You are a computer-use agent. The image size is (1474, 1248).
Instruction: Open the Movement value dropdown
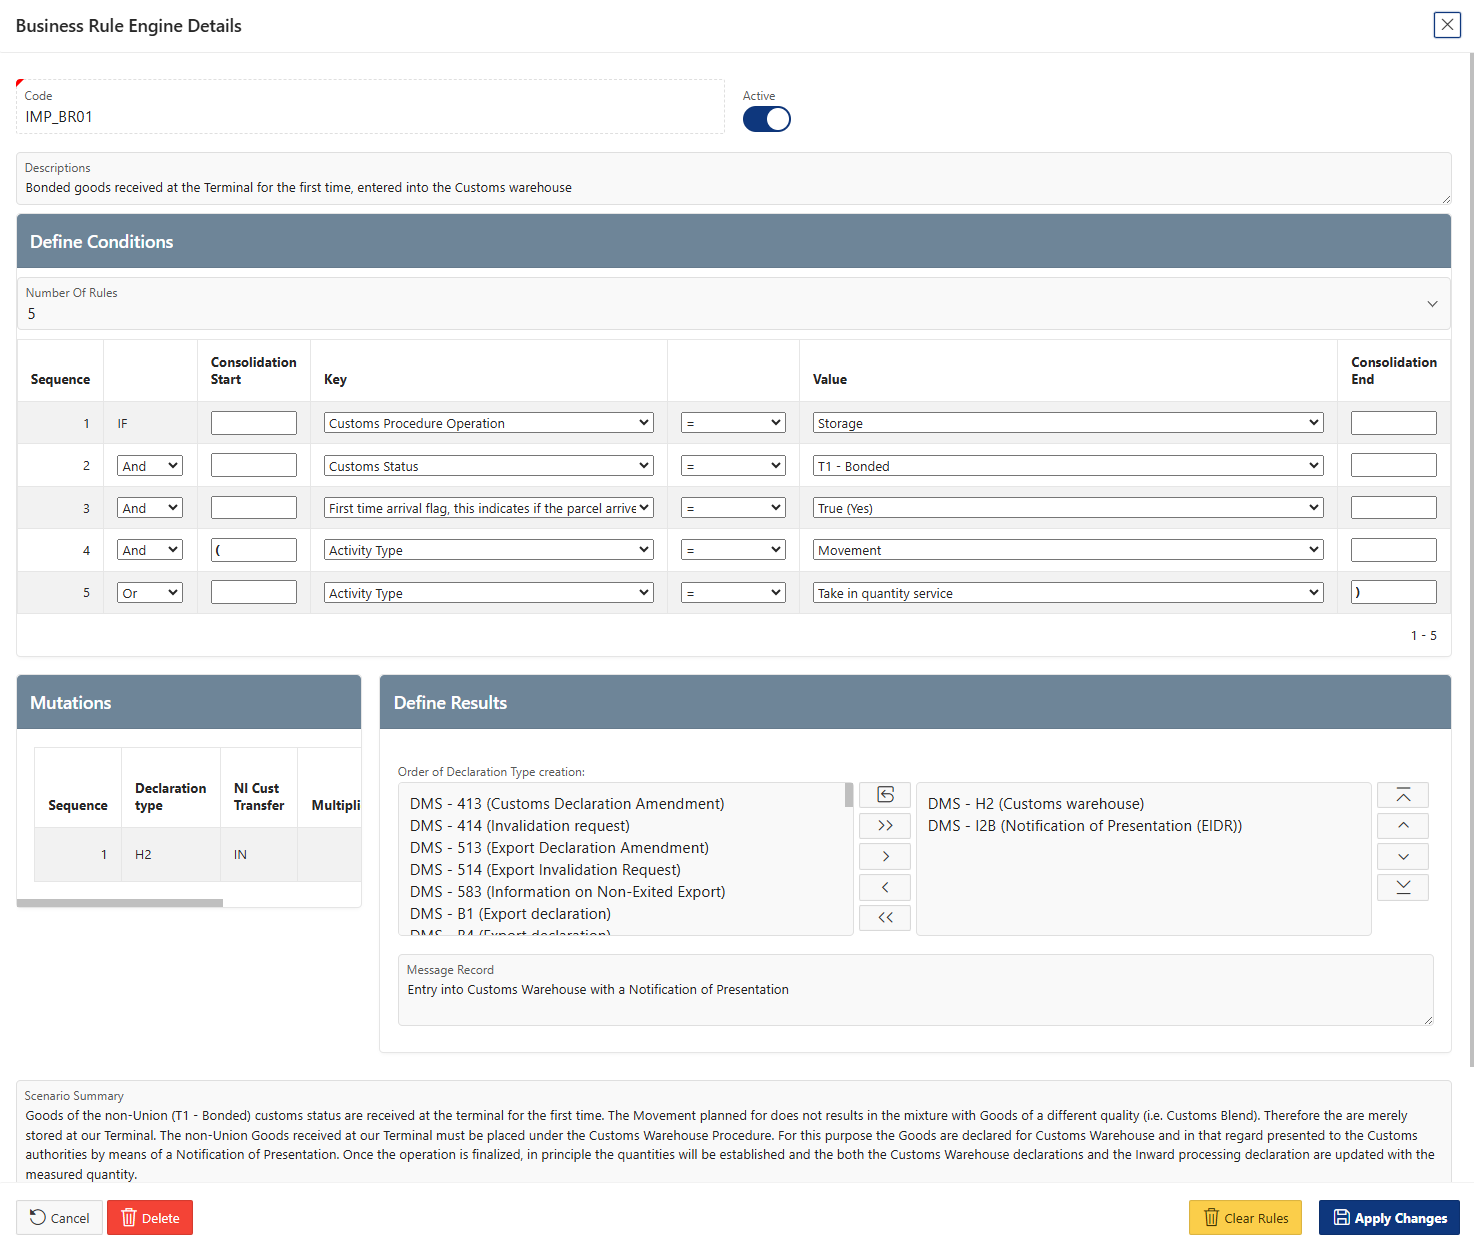1068,550
